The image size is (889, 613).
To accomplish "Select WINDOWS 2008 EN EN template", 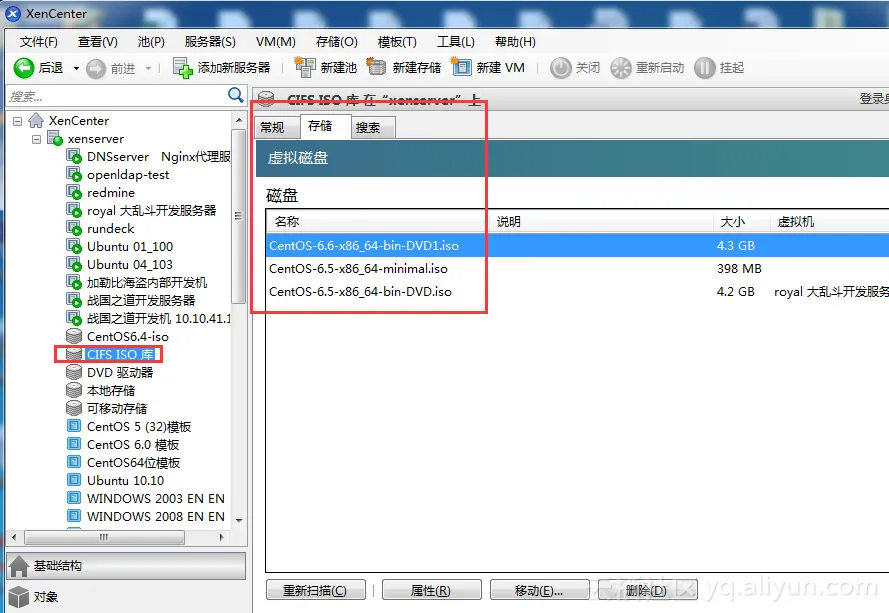I will [156, 517].
